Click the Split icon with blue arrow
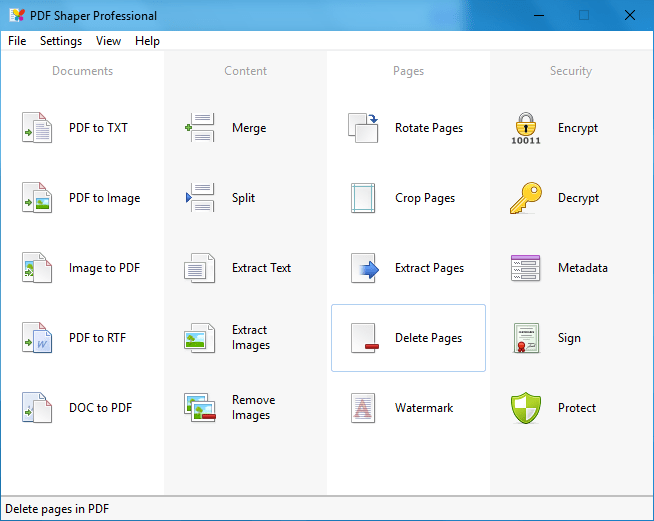This screenshot has width=654, height=521. tap(200, 198)
